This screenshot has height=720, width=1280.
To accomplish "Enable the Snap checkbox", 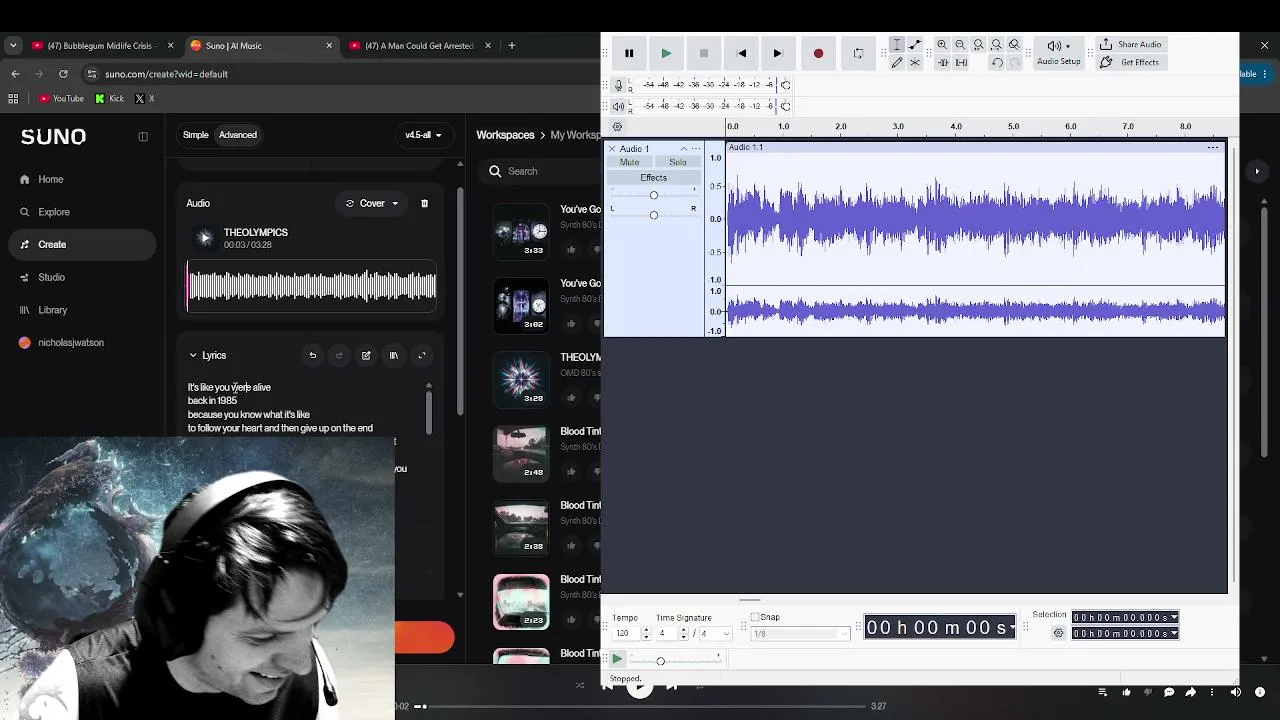I will [755, 617].
